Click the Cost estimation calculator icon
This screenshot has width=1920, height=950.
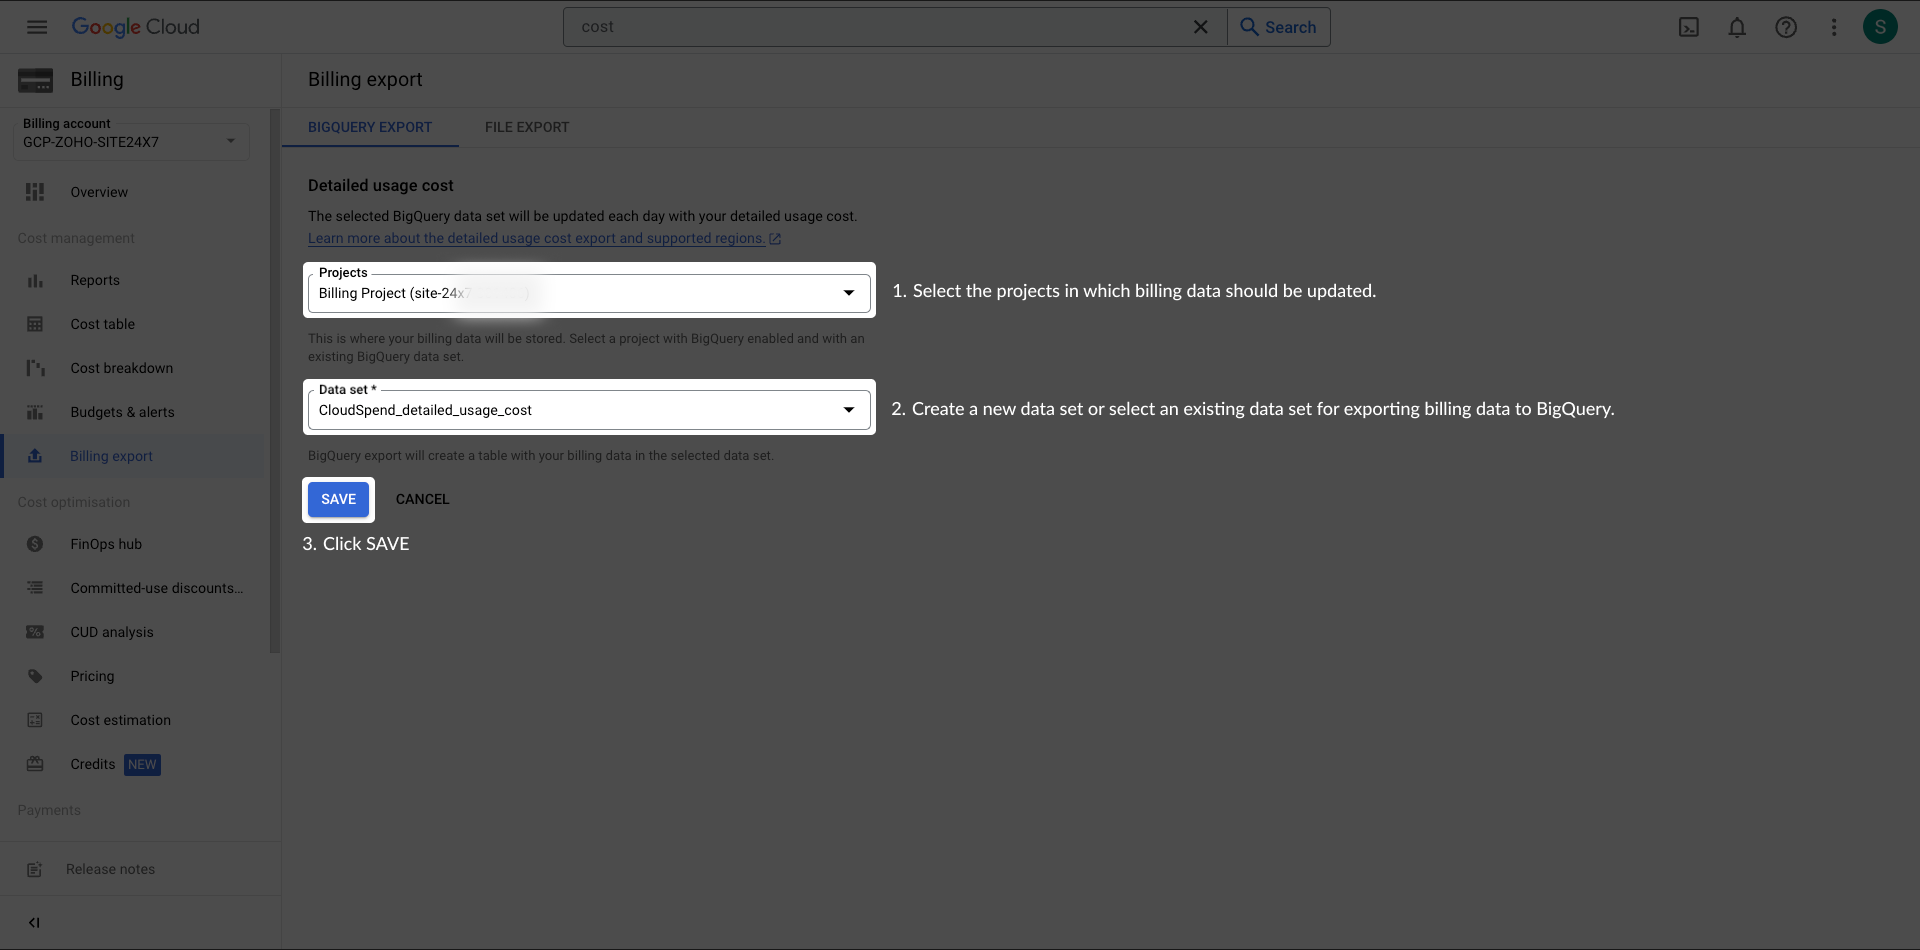pos(35,720)
